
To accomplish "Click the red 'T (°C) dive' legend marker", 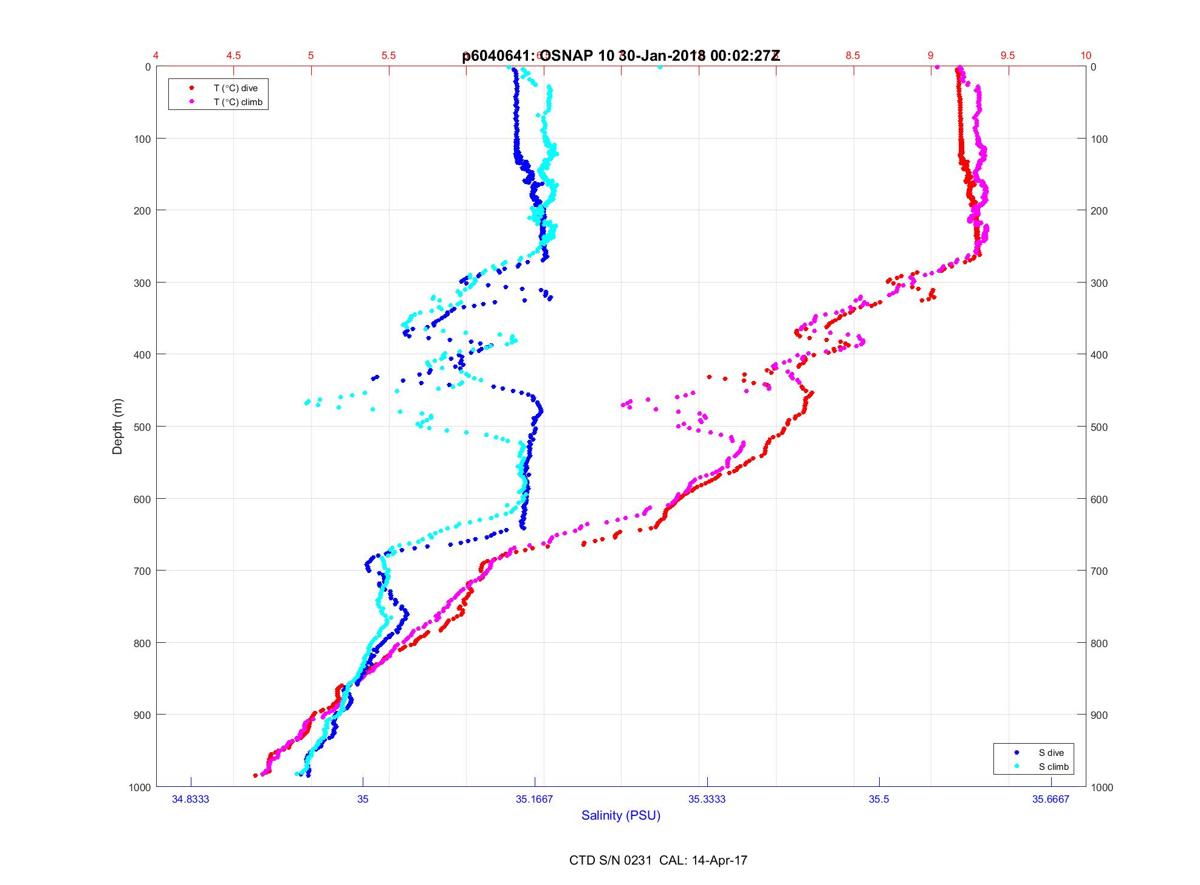I will click(191, 88).
